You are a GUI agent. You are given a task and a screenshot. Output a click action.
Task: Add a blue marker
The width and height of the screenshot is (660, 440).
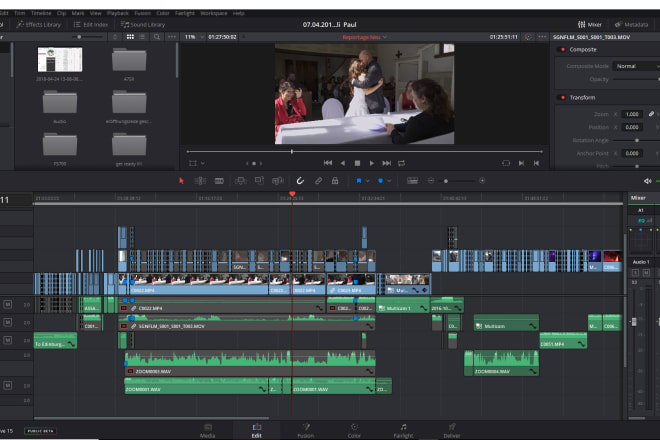click(x=380, y=181)
